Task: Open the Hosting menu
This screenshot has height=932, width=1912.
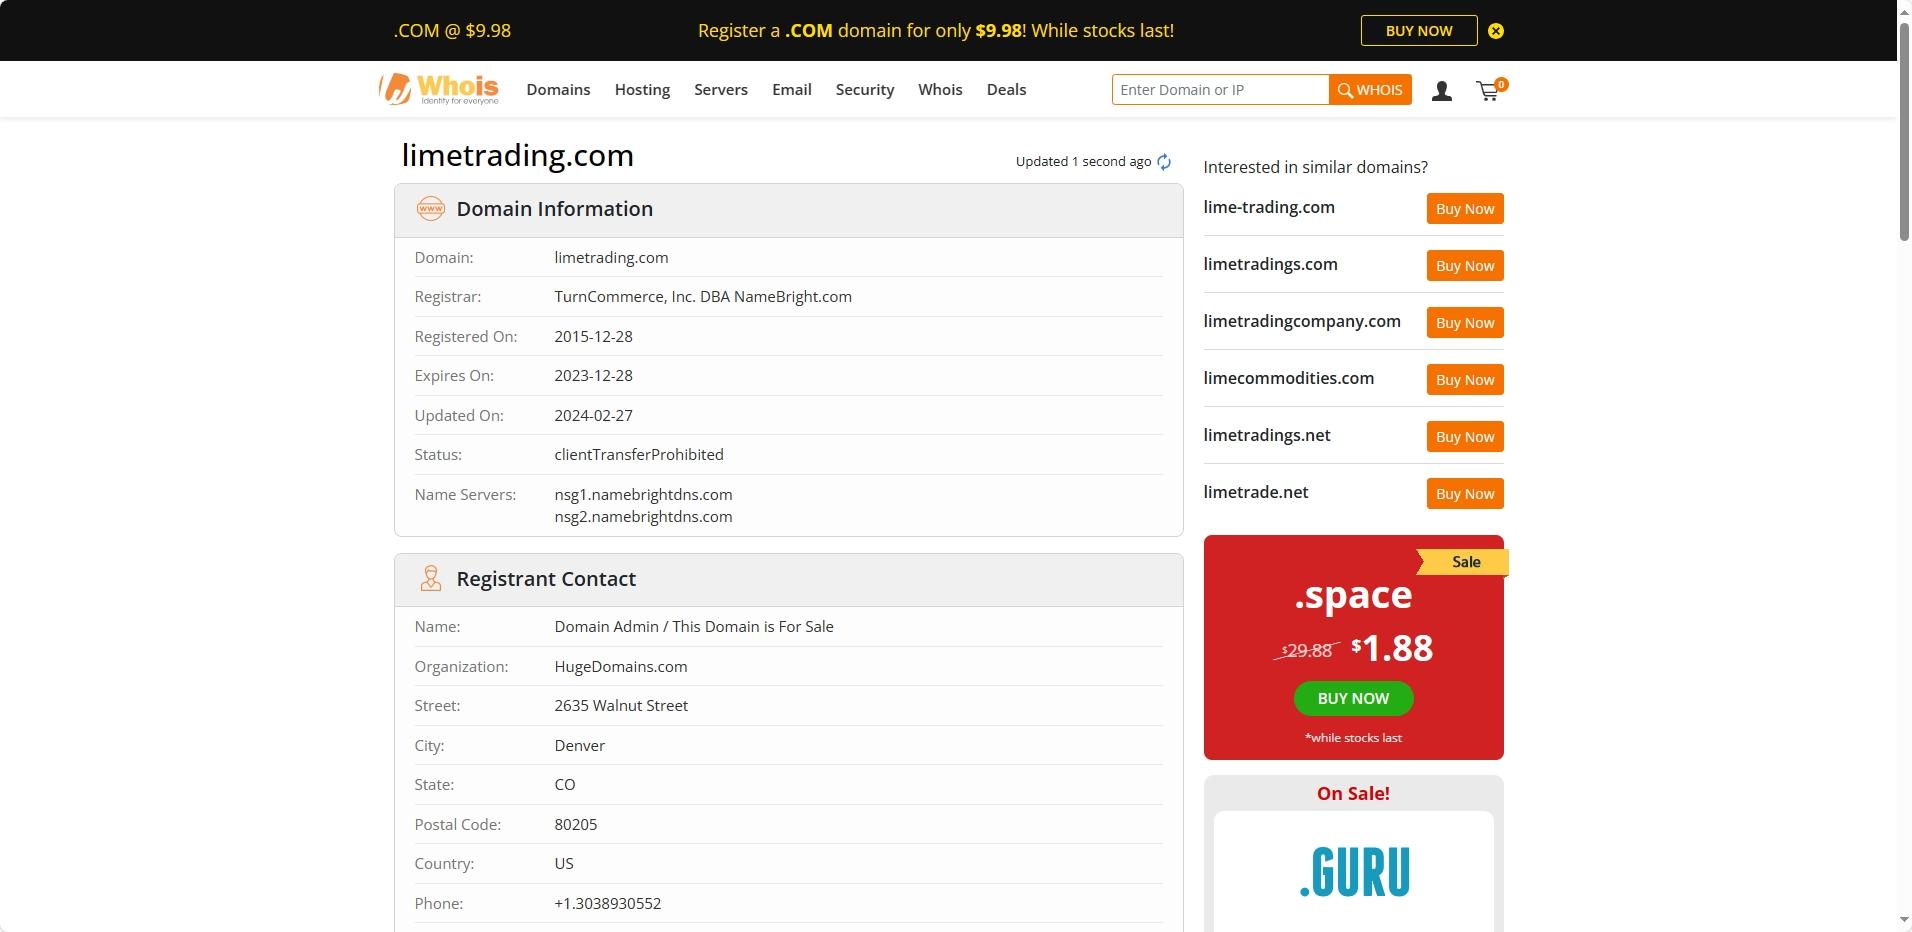Action: click(642, 90)
